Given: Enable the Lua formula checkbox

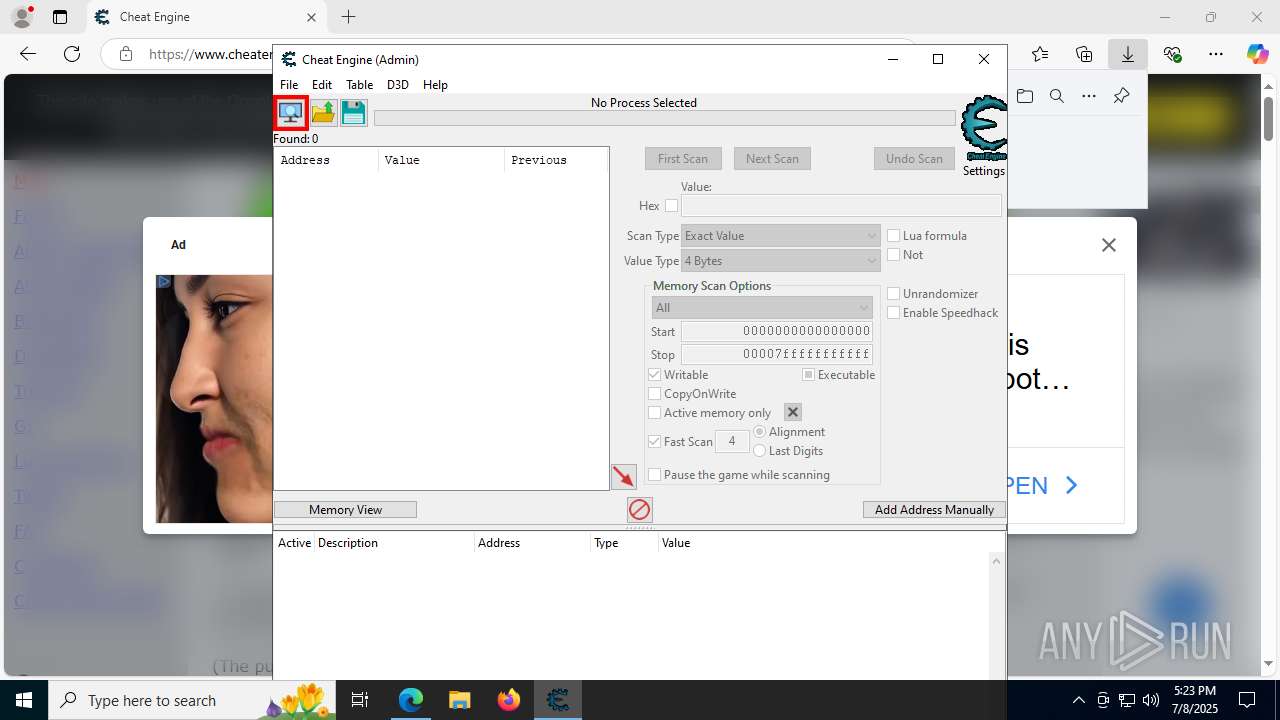Looking at the screenshot, I should tap(894, 236).
